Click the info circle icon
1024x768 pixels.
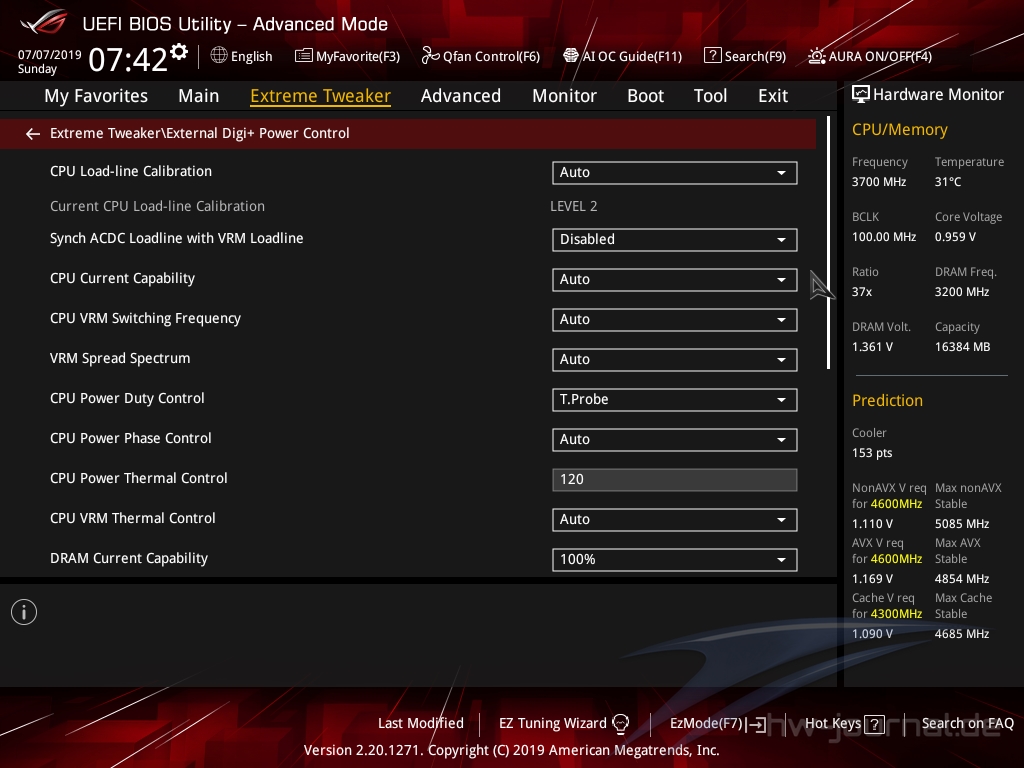[24, 612]
